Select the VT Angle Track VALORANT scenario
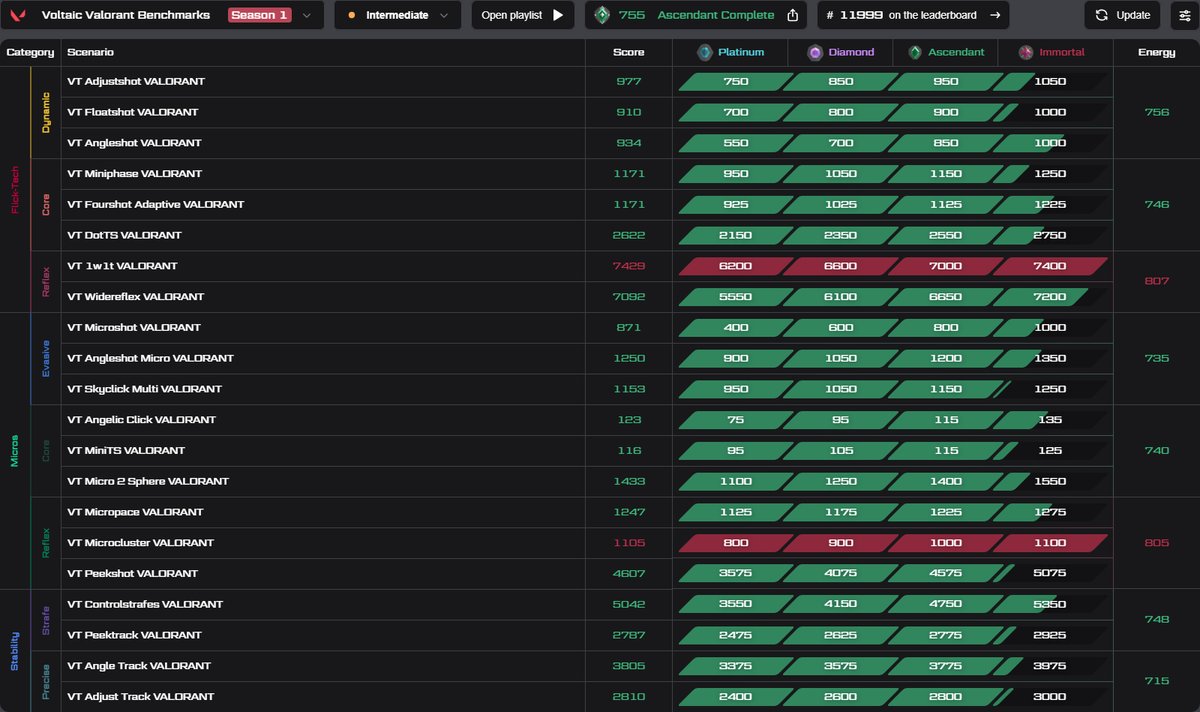 pyautogui.click(x=139, y=666)
